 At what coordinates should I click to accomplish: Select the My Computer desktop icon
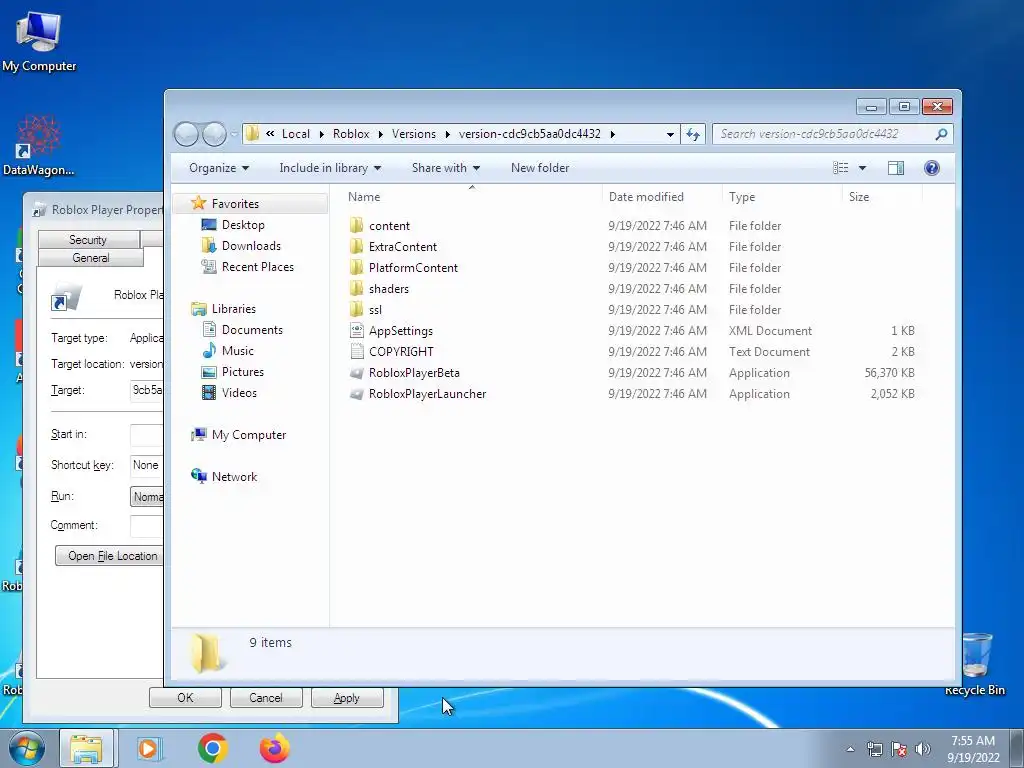39,41
